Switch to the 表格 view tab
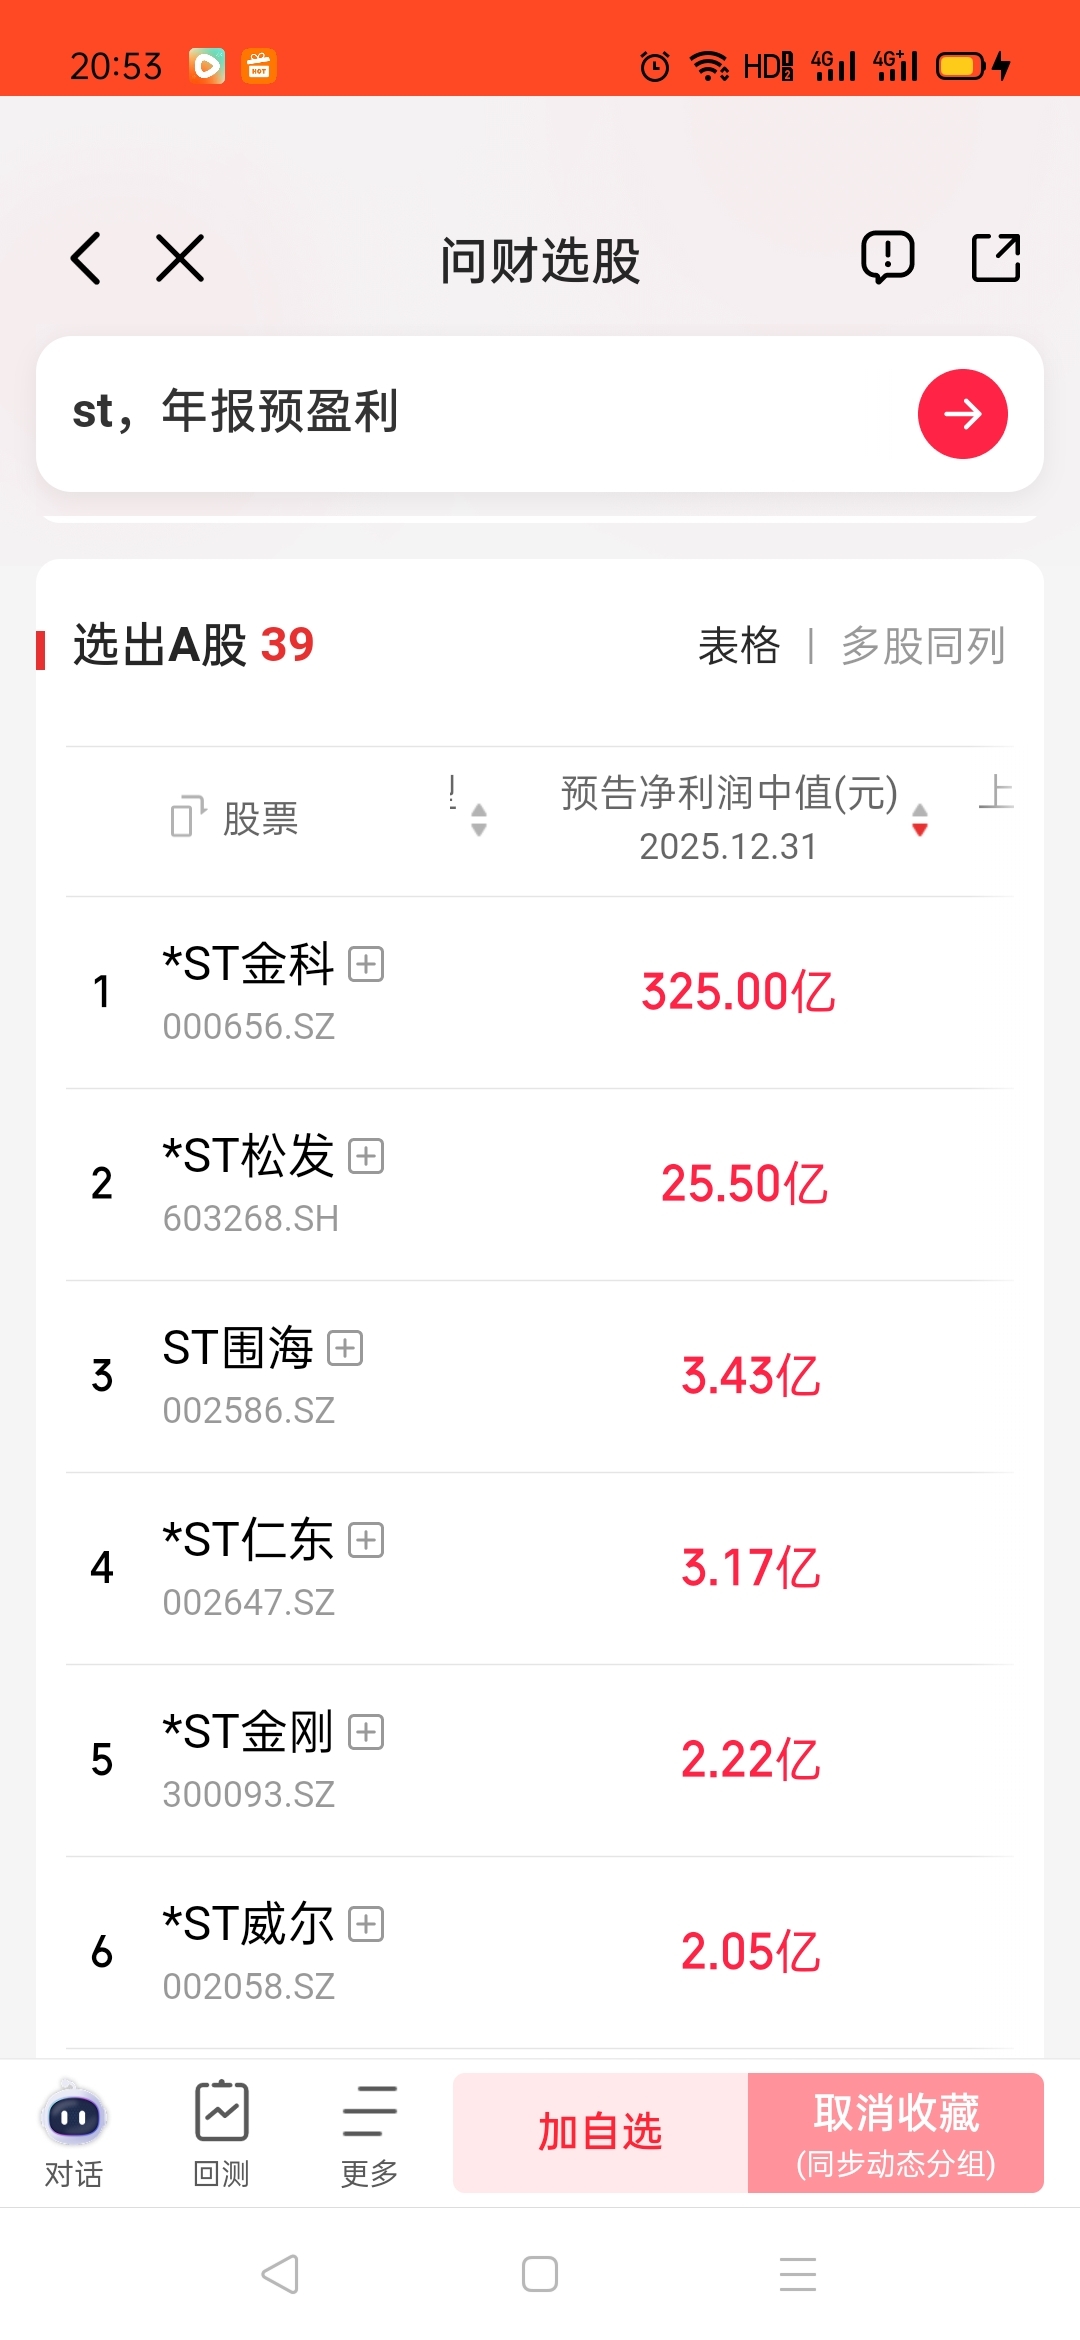Screen dimensions: 1080x2340 (739, 646)
